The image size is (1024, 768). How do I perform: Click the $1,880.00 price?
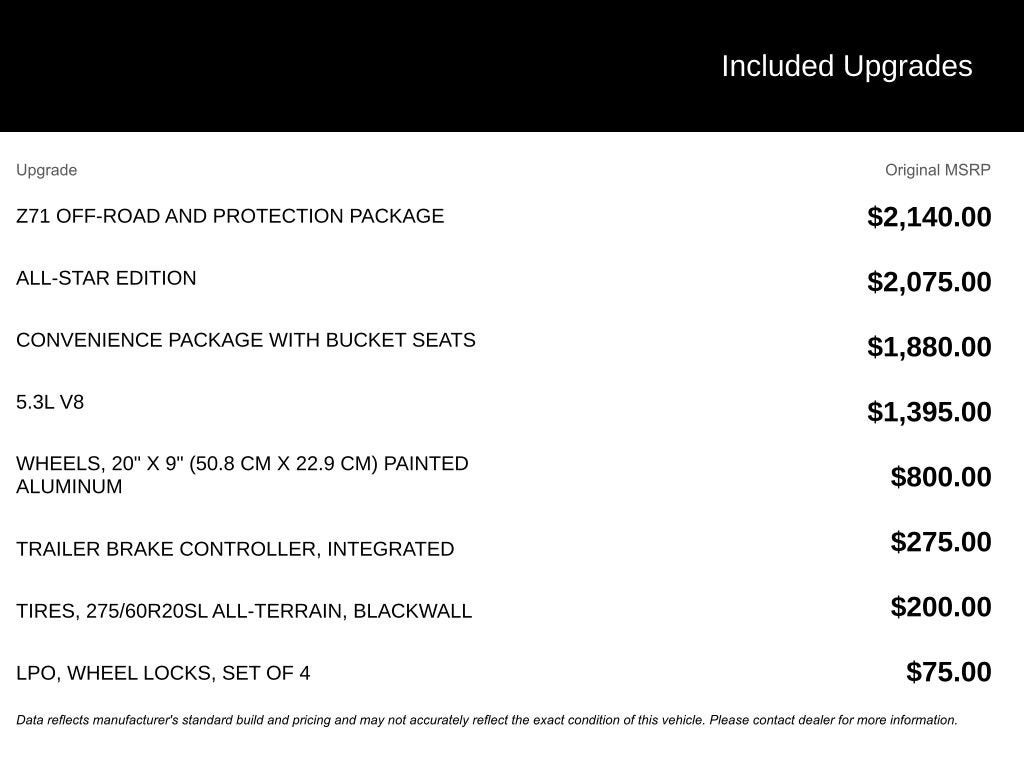point(929,347)
